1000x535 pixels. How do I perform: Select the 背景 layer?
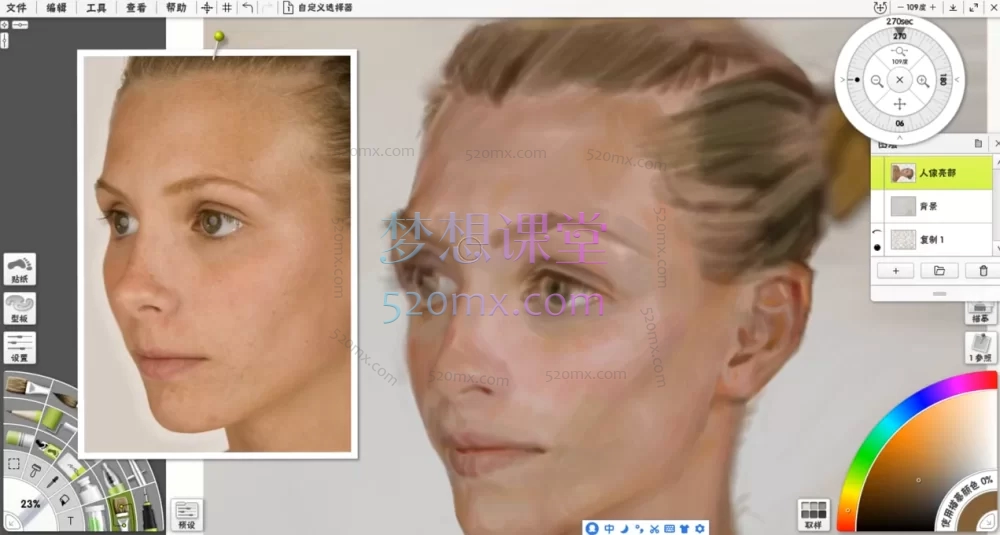[x=932, y=206]
